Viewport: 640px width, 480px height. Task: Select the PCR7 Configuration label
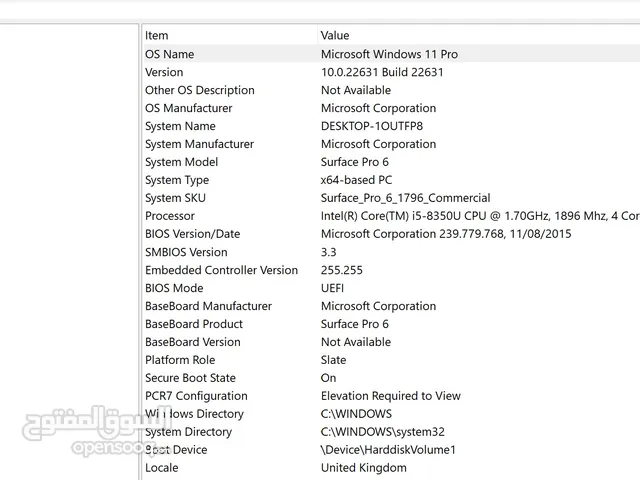tap(196, 396)
